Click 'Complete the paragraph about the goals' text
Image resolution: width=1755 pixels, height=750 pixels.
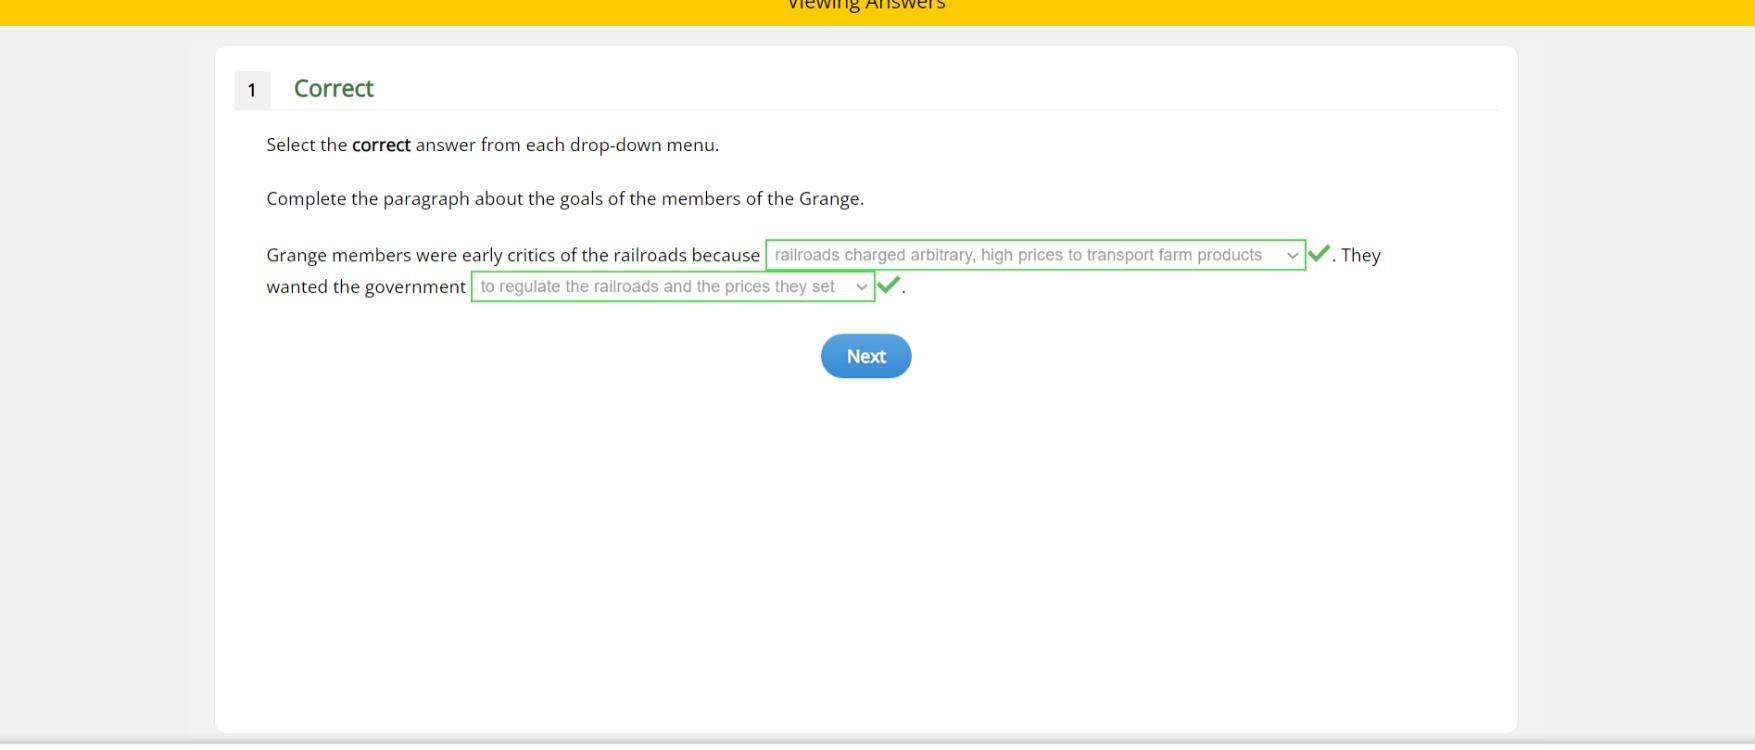pyautogui.click(x=565, y=199)
